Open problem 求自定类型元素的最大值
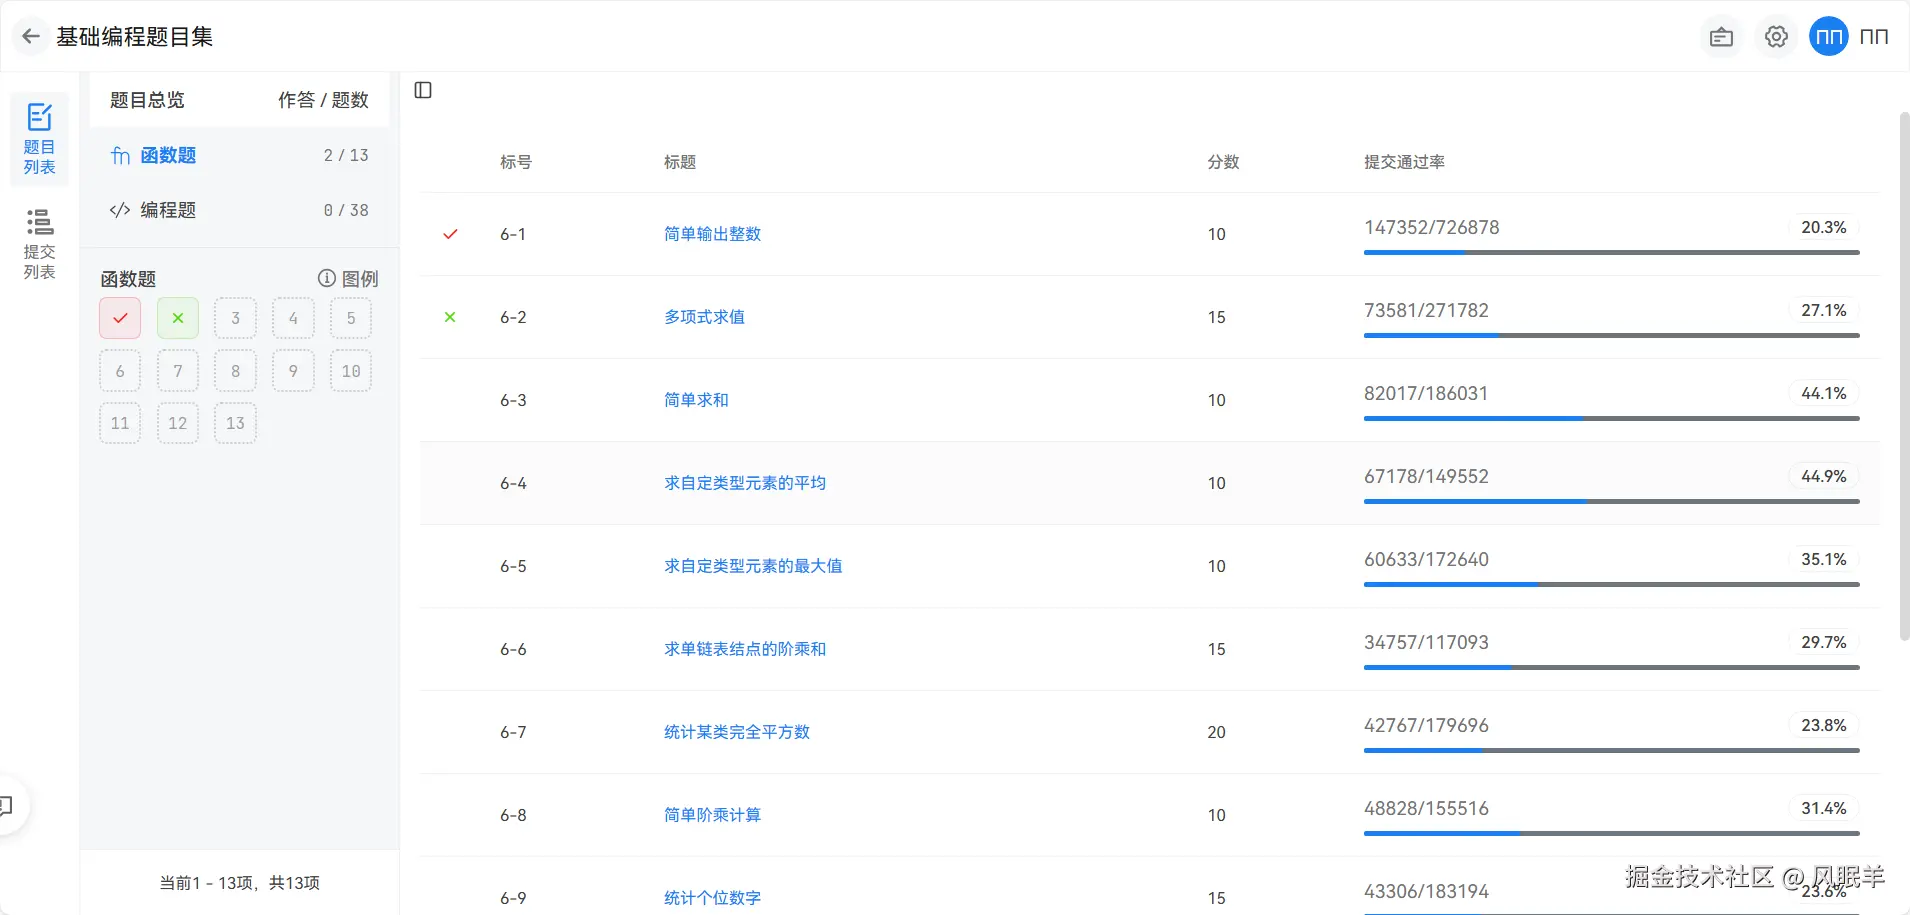Viewport: 1910px width, 915px height. (x=753, y=566)
